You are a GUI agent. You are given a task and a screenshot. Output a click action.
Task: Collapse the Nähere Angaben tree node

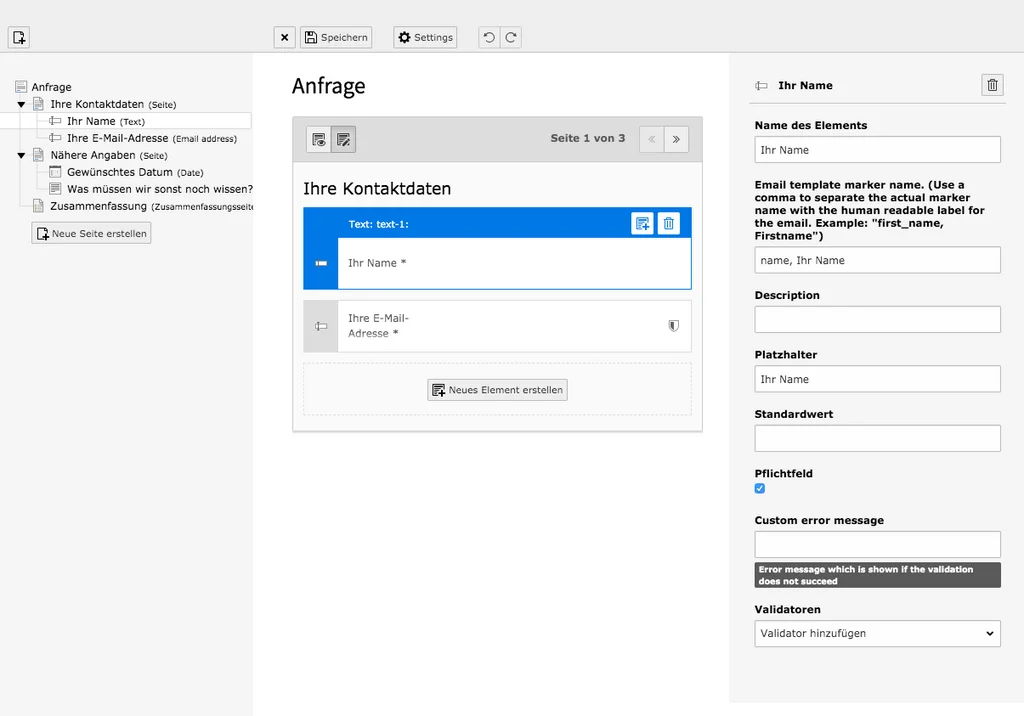(x=21, y=155)
